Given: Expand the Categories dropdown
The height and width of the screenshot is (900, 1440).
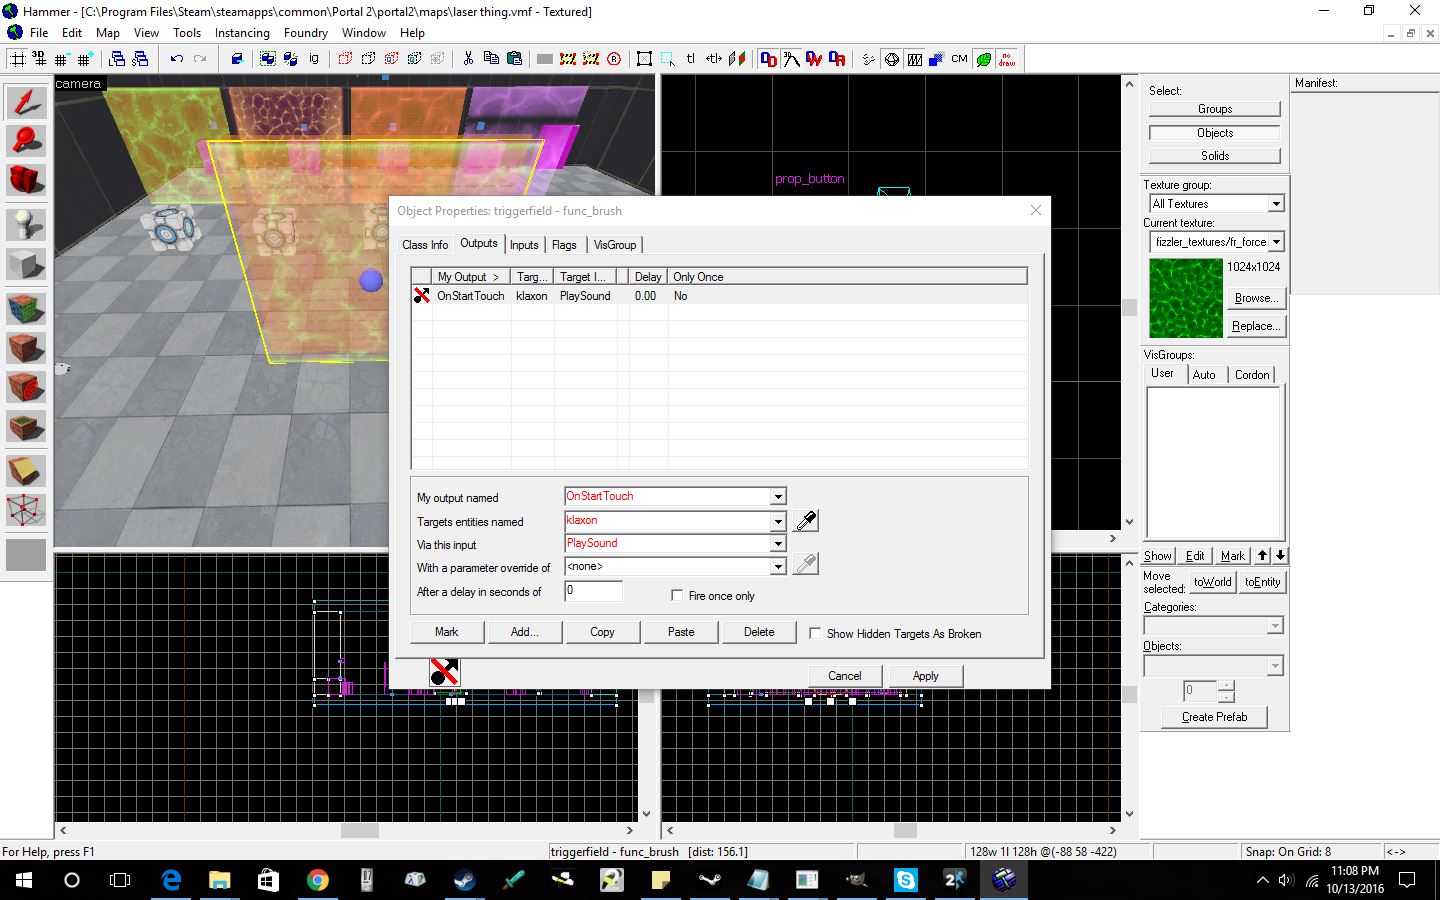Looking at the screenshot, I should pos(1275,626).
